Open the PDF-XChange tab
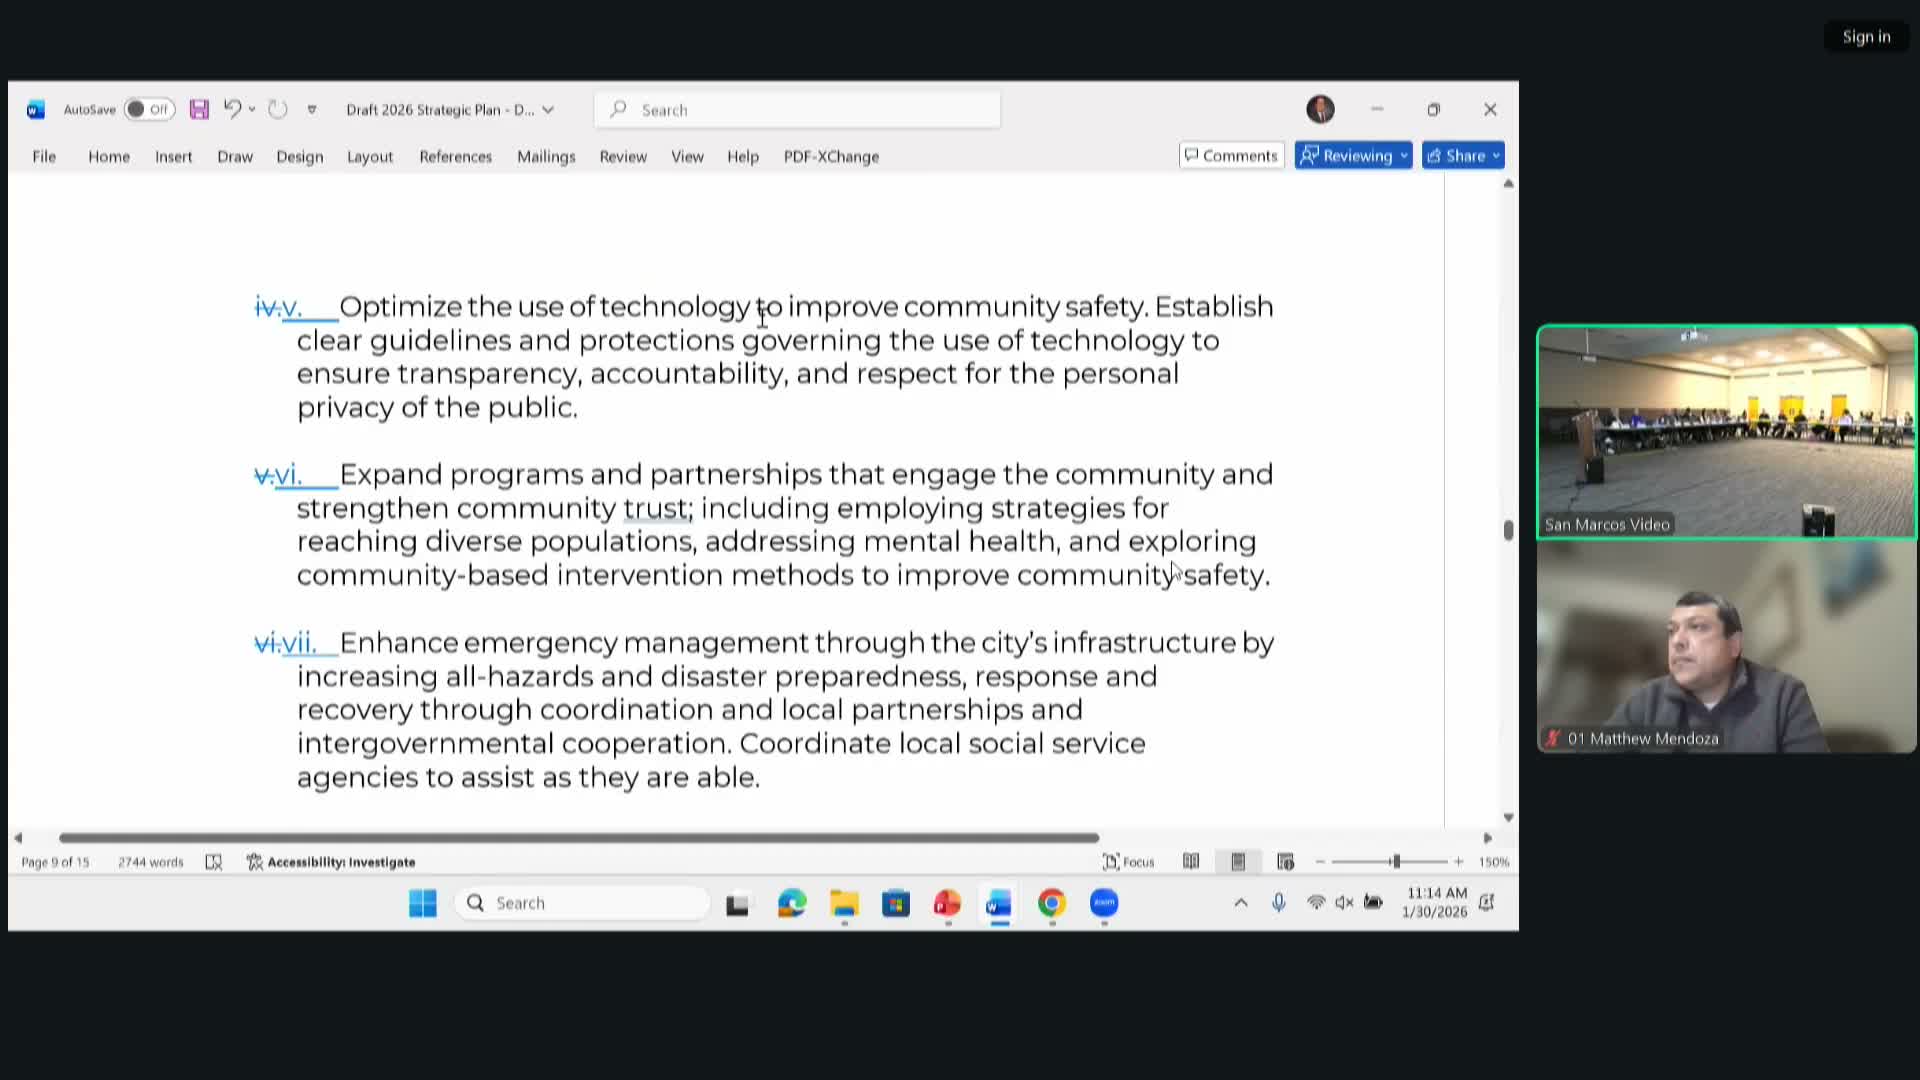 pos(831,156)
